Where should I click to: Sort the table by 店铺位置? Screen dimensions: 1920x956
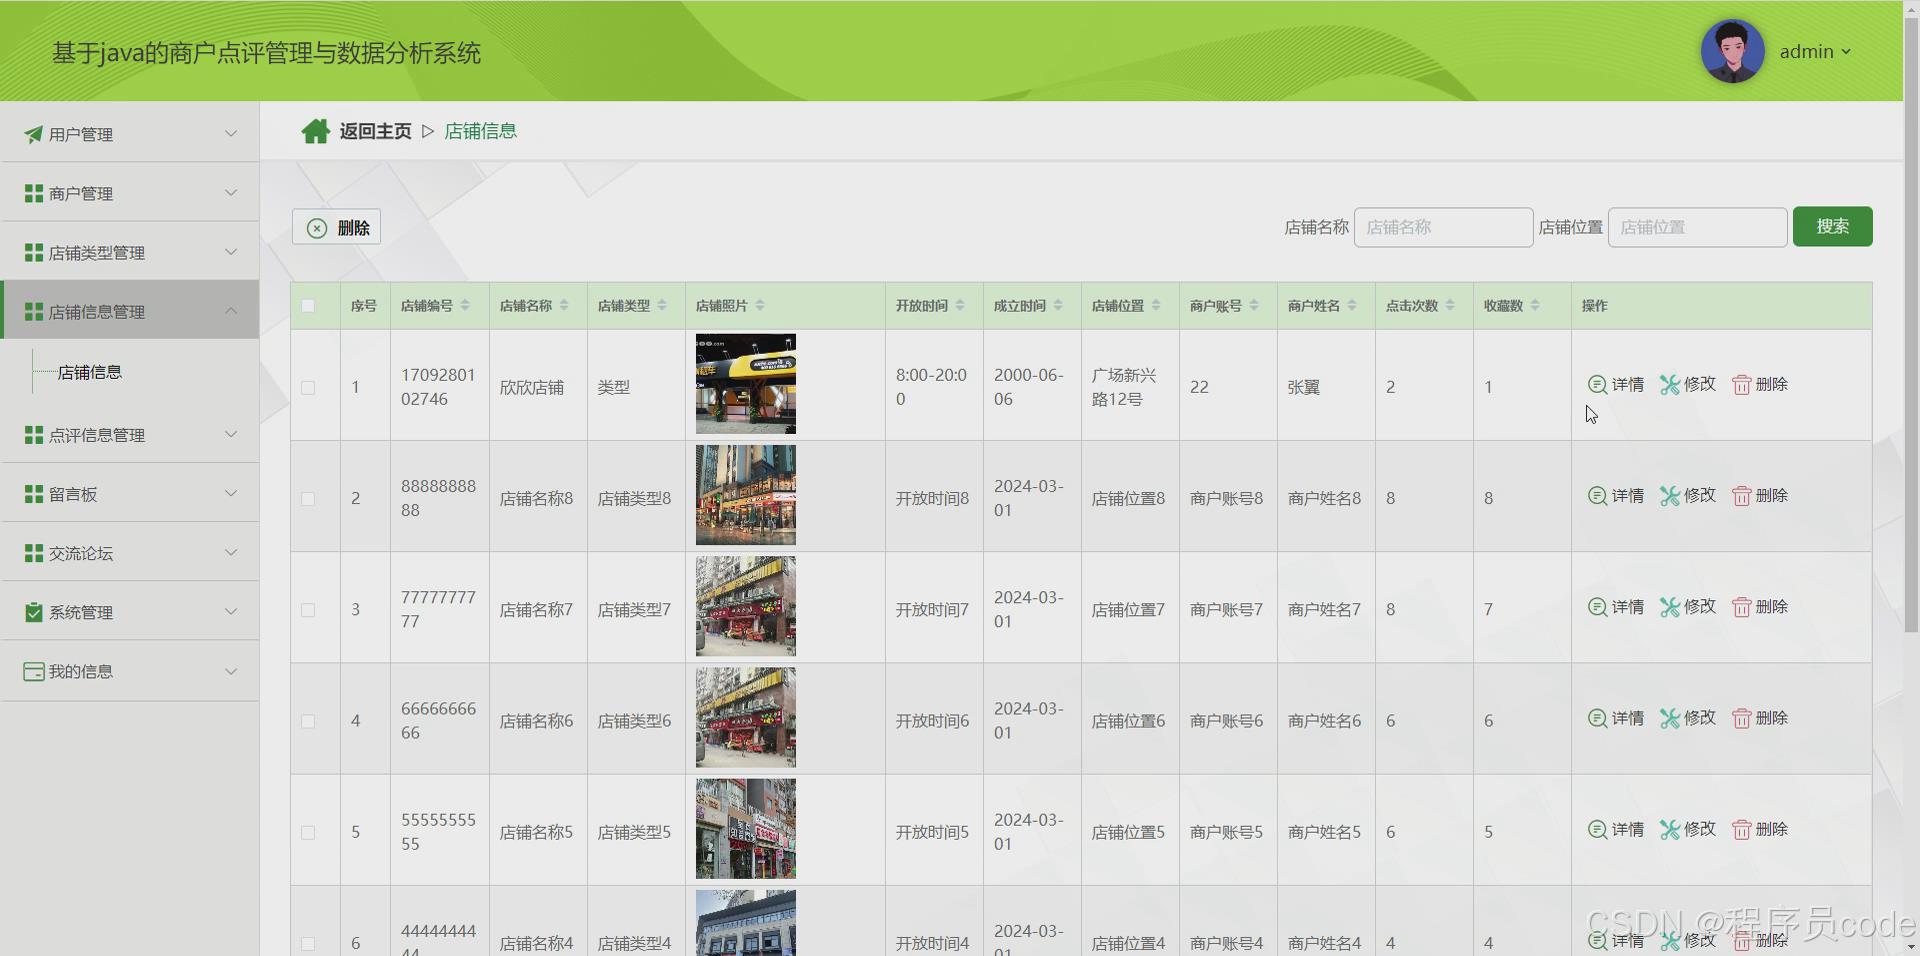coord(1156,306)
